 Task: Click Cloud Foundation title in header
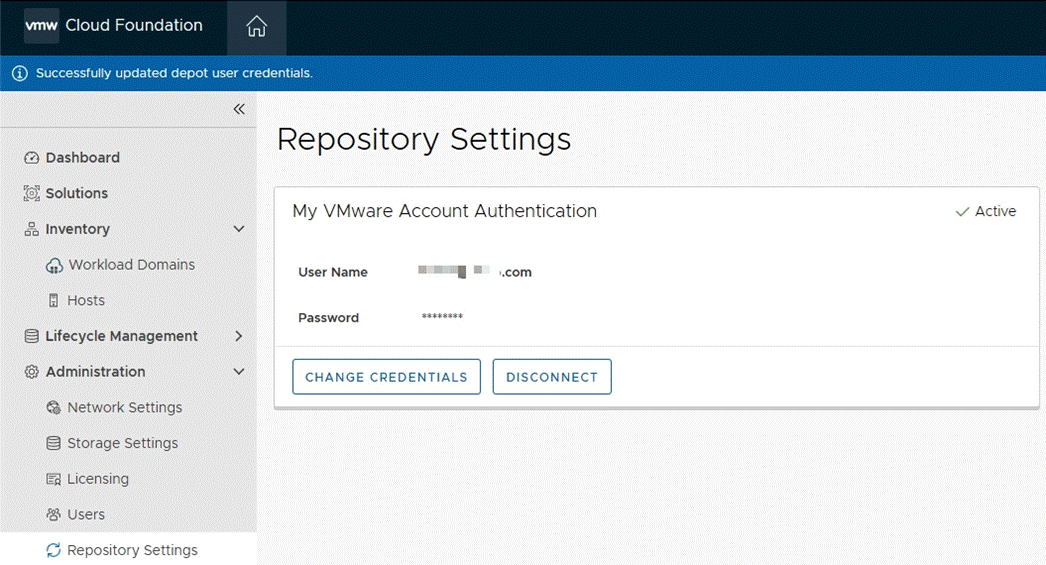134,25
